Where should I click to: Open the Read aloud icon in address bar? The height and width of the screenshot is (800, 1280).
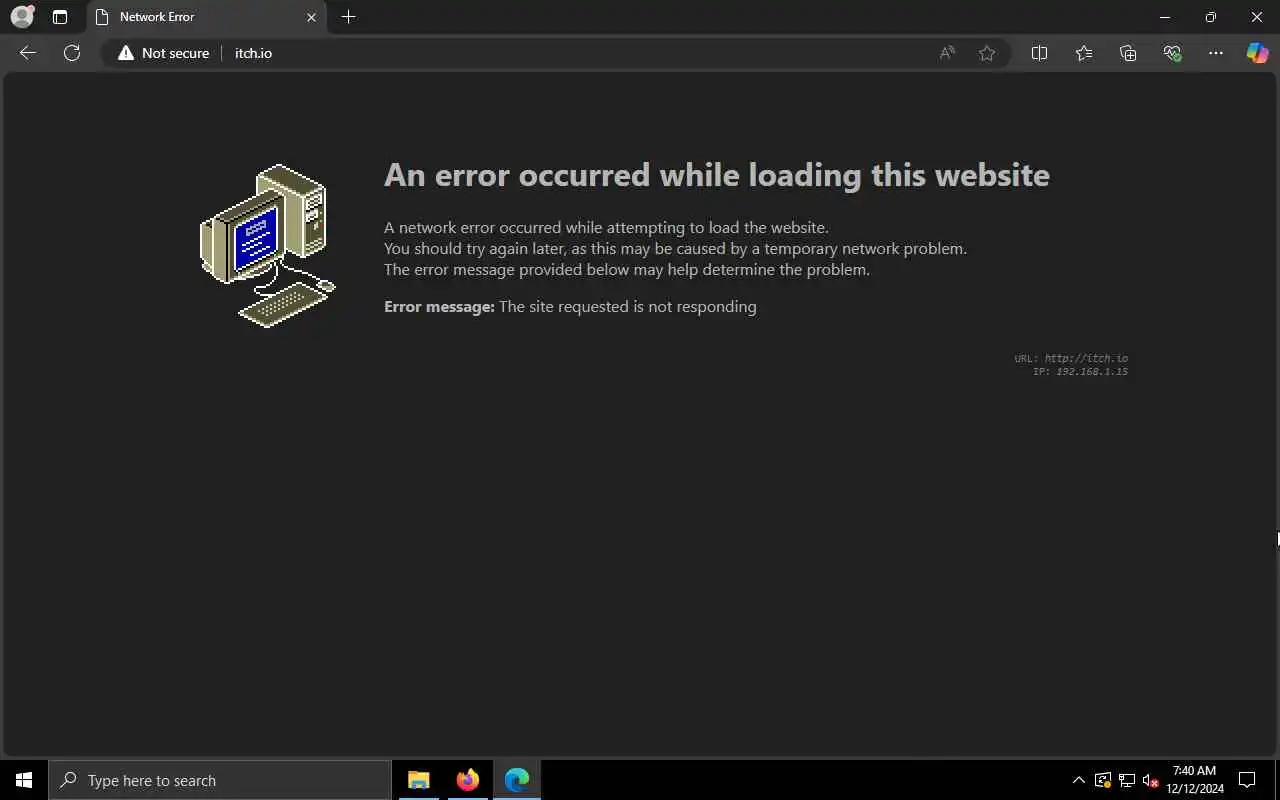(x=947, y=53)
